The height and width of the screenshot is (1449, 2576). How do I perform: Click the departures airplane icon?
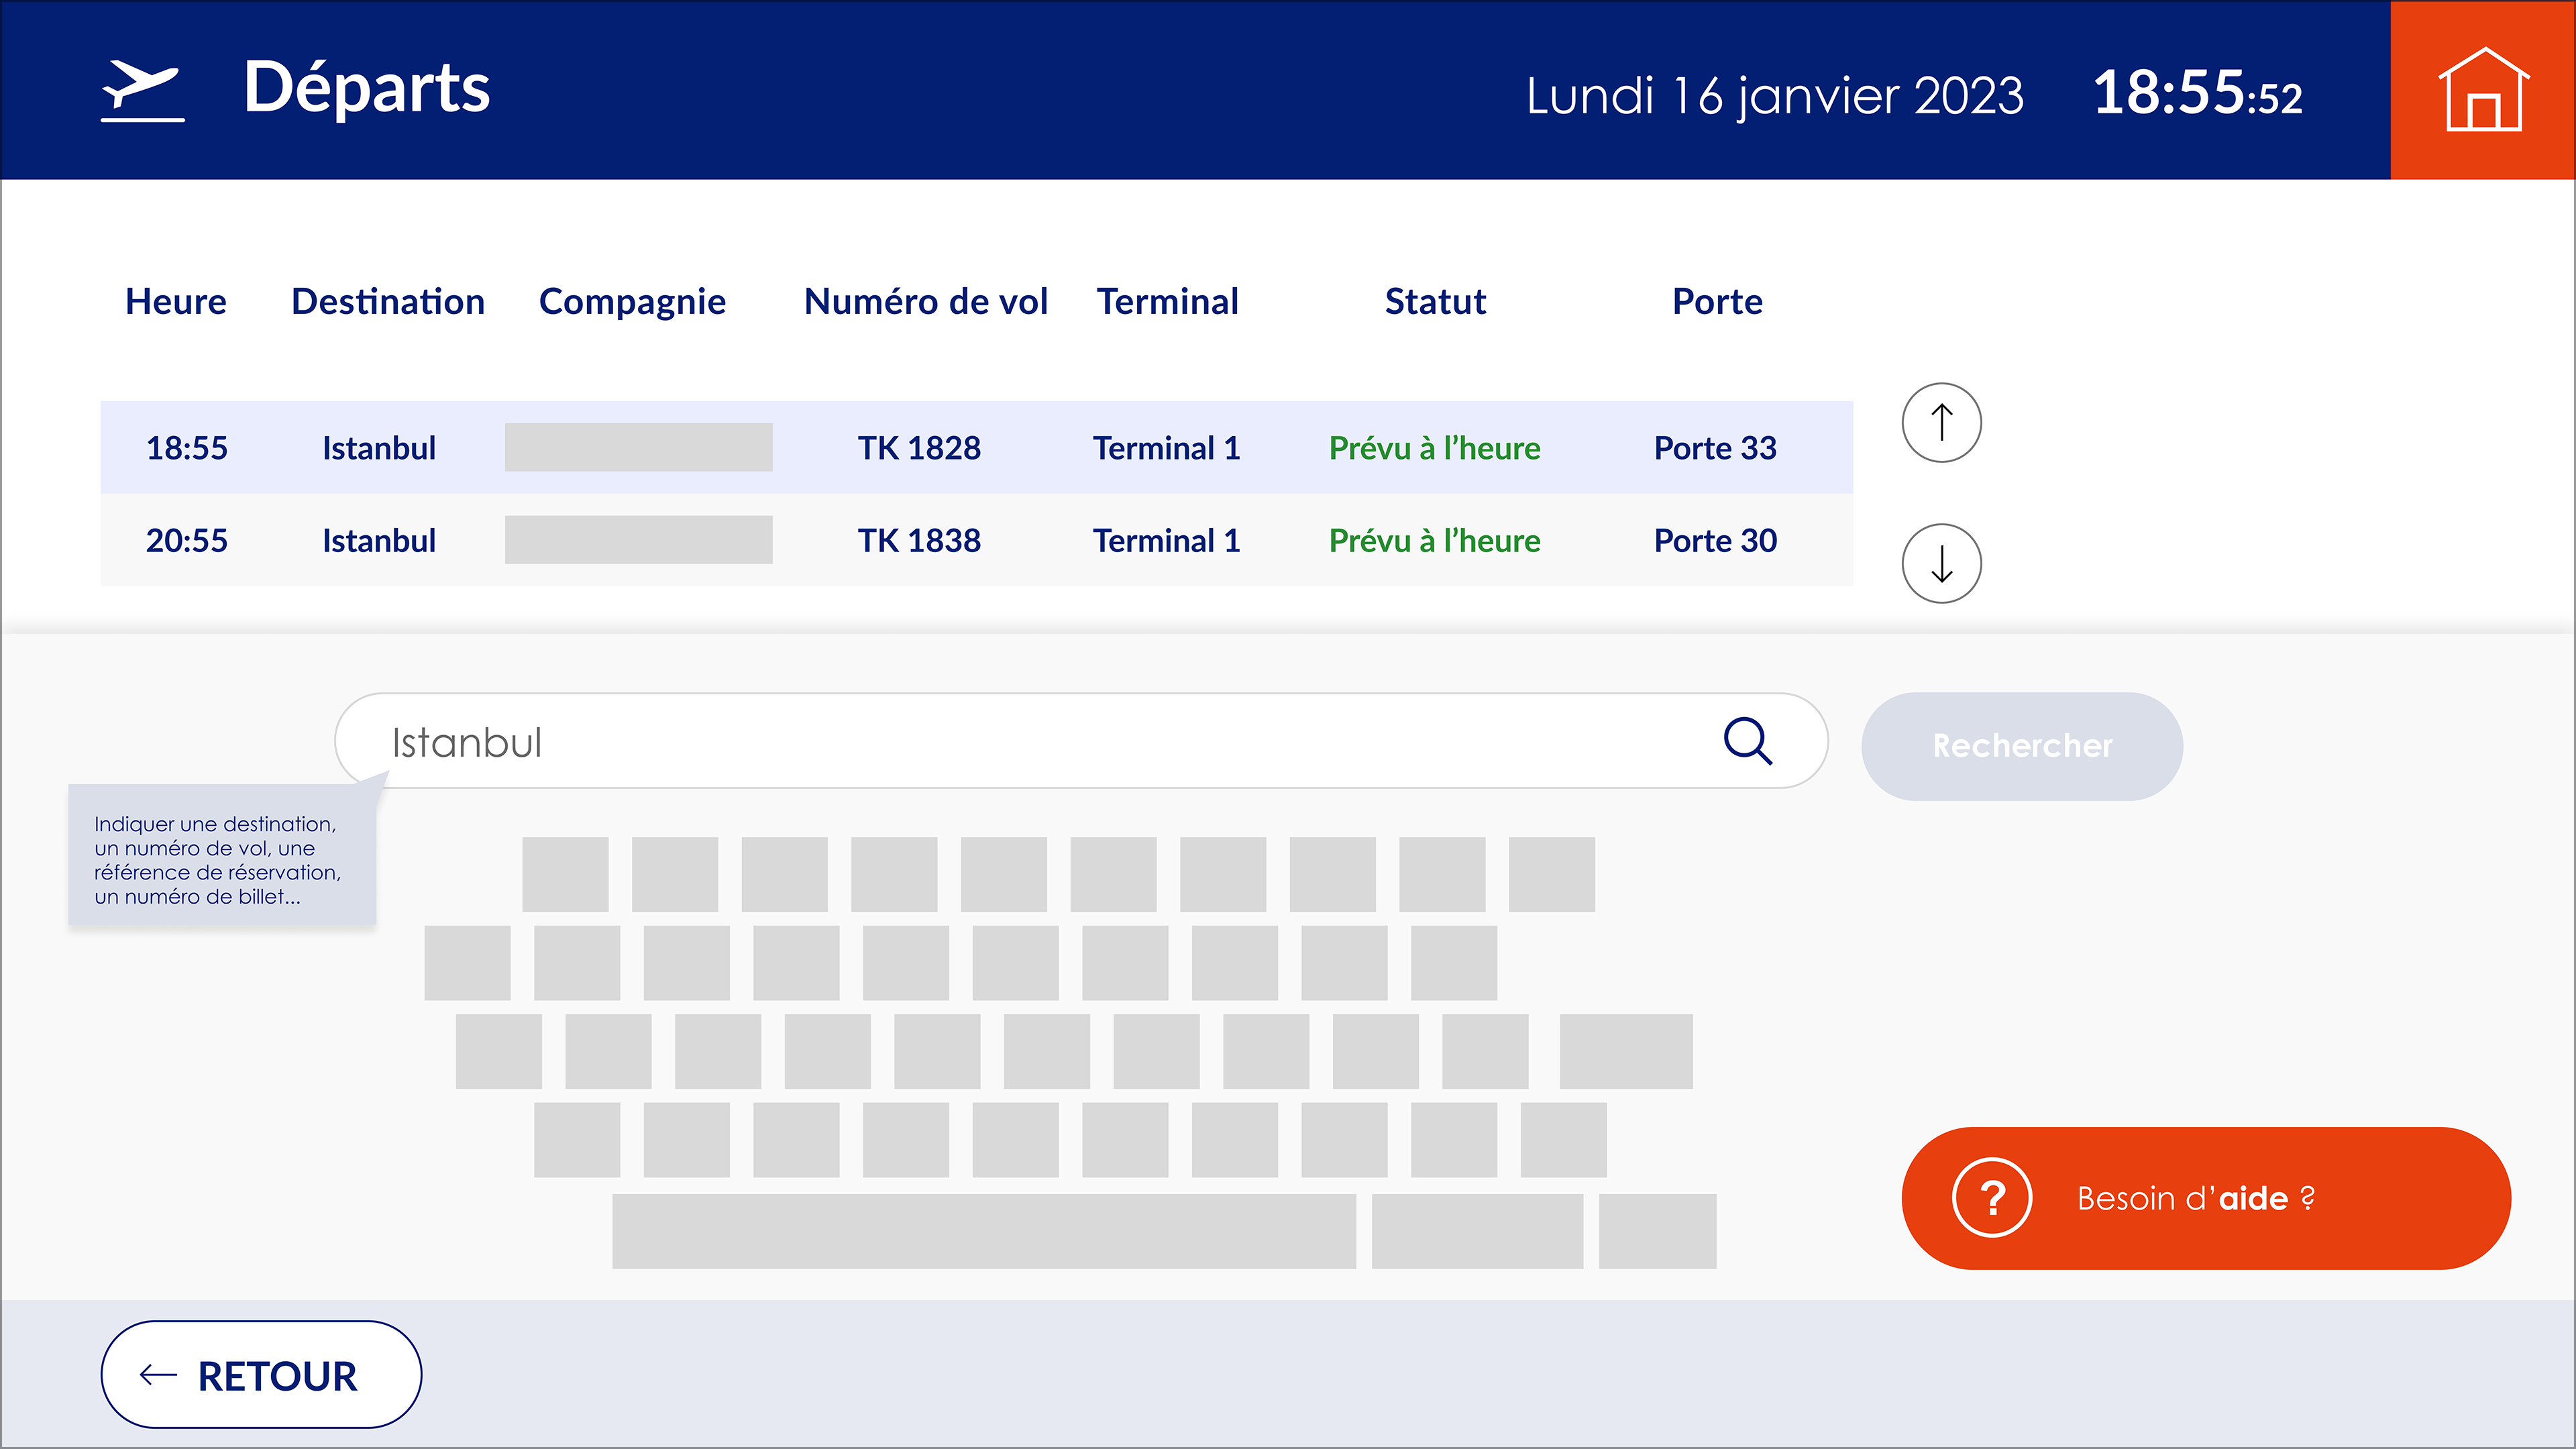(142, 90)
